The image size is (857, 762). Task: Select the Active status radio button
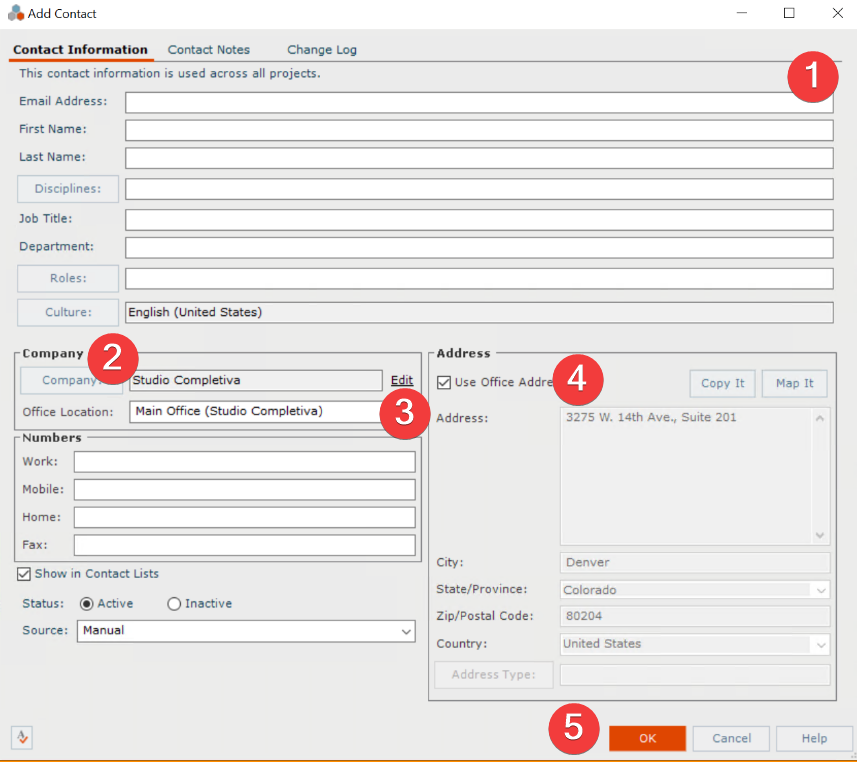coord(90,603)
